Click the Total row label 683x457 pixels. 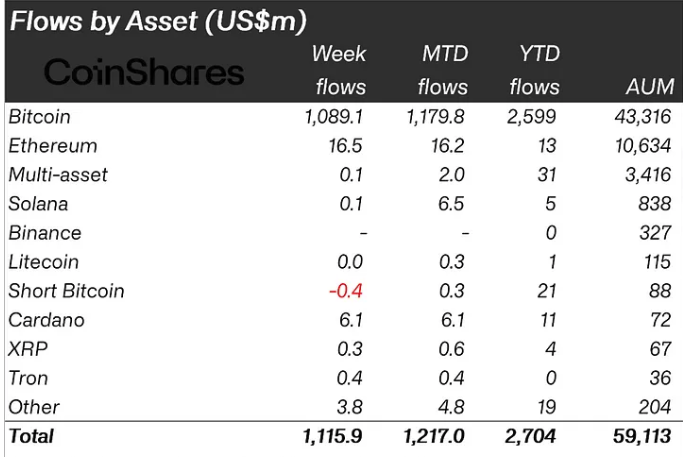point(31,436)
